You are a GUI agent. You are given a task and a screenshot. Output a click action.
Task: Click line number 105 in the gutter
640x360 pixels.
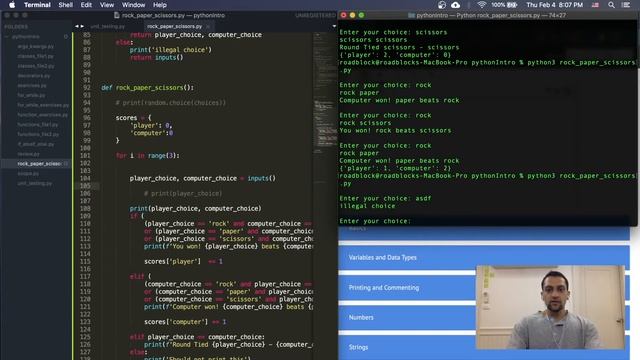(86, 186)
